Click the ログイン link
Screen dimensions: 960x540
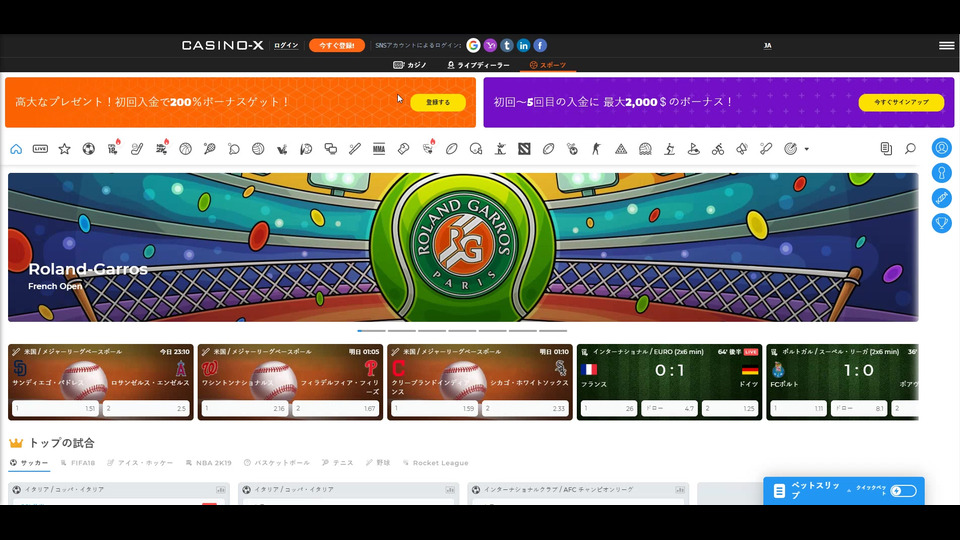[x=286, y=45]
